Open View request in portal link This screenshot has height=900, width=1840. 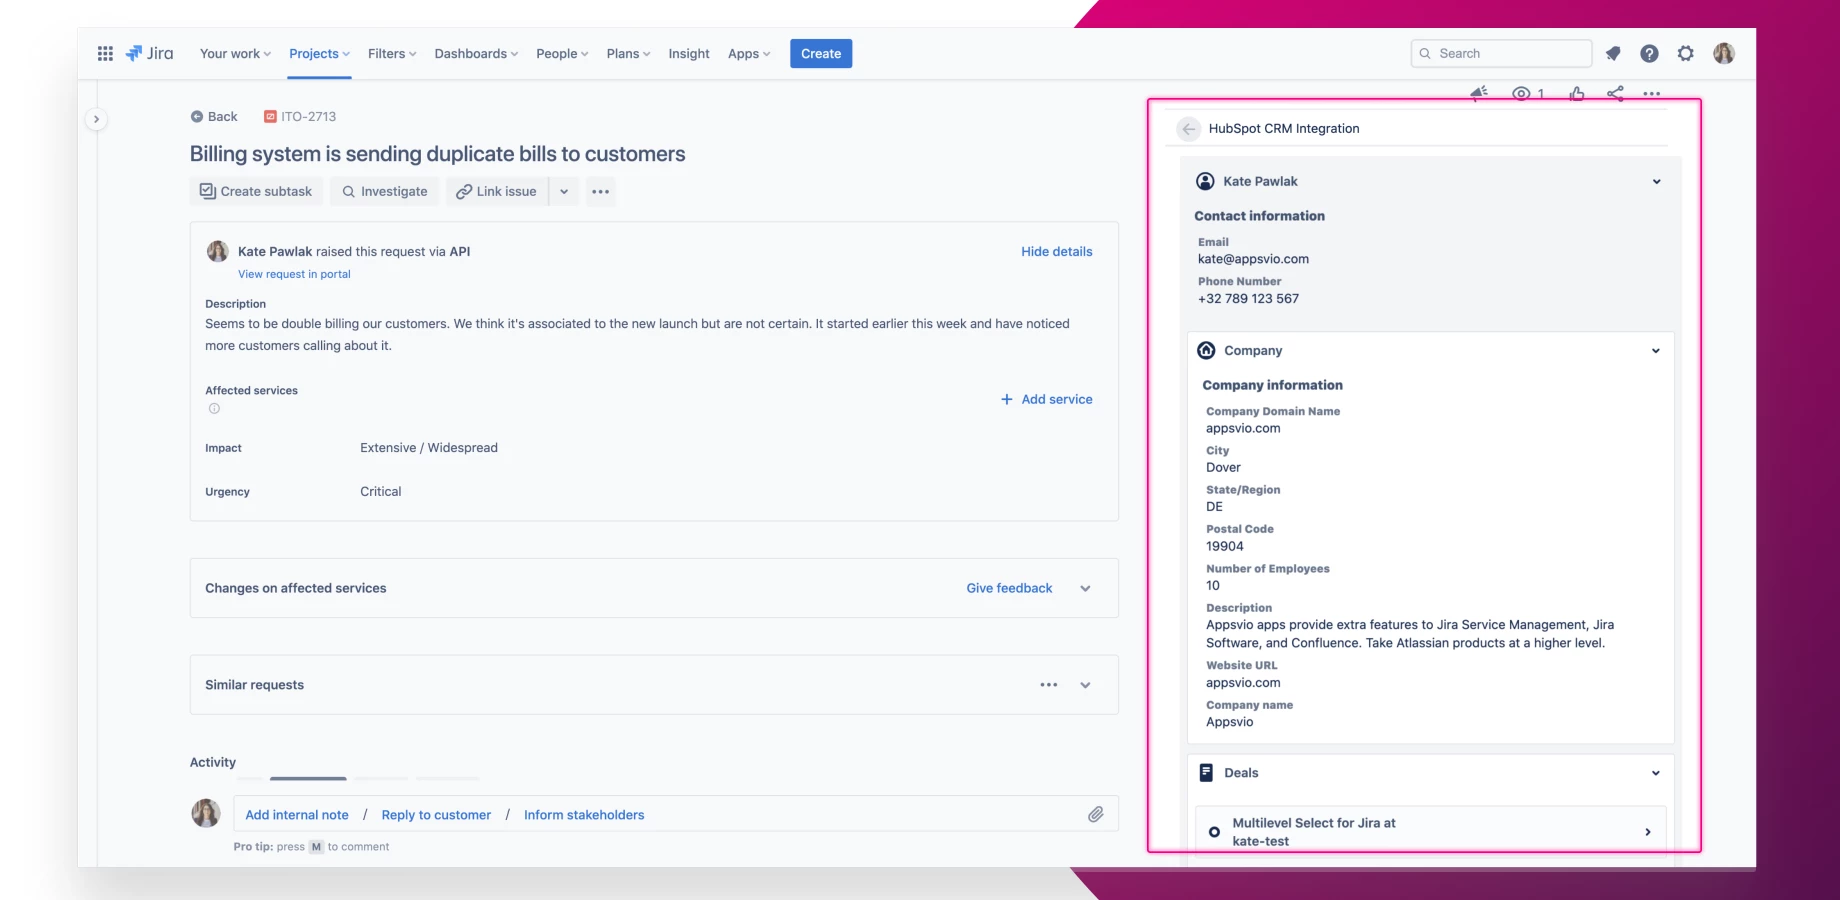pos(294,274)
